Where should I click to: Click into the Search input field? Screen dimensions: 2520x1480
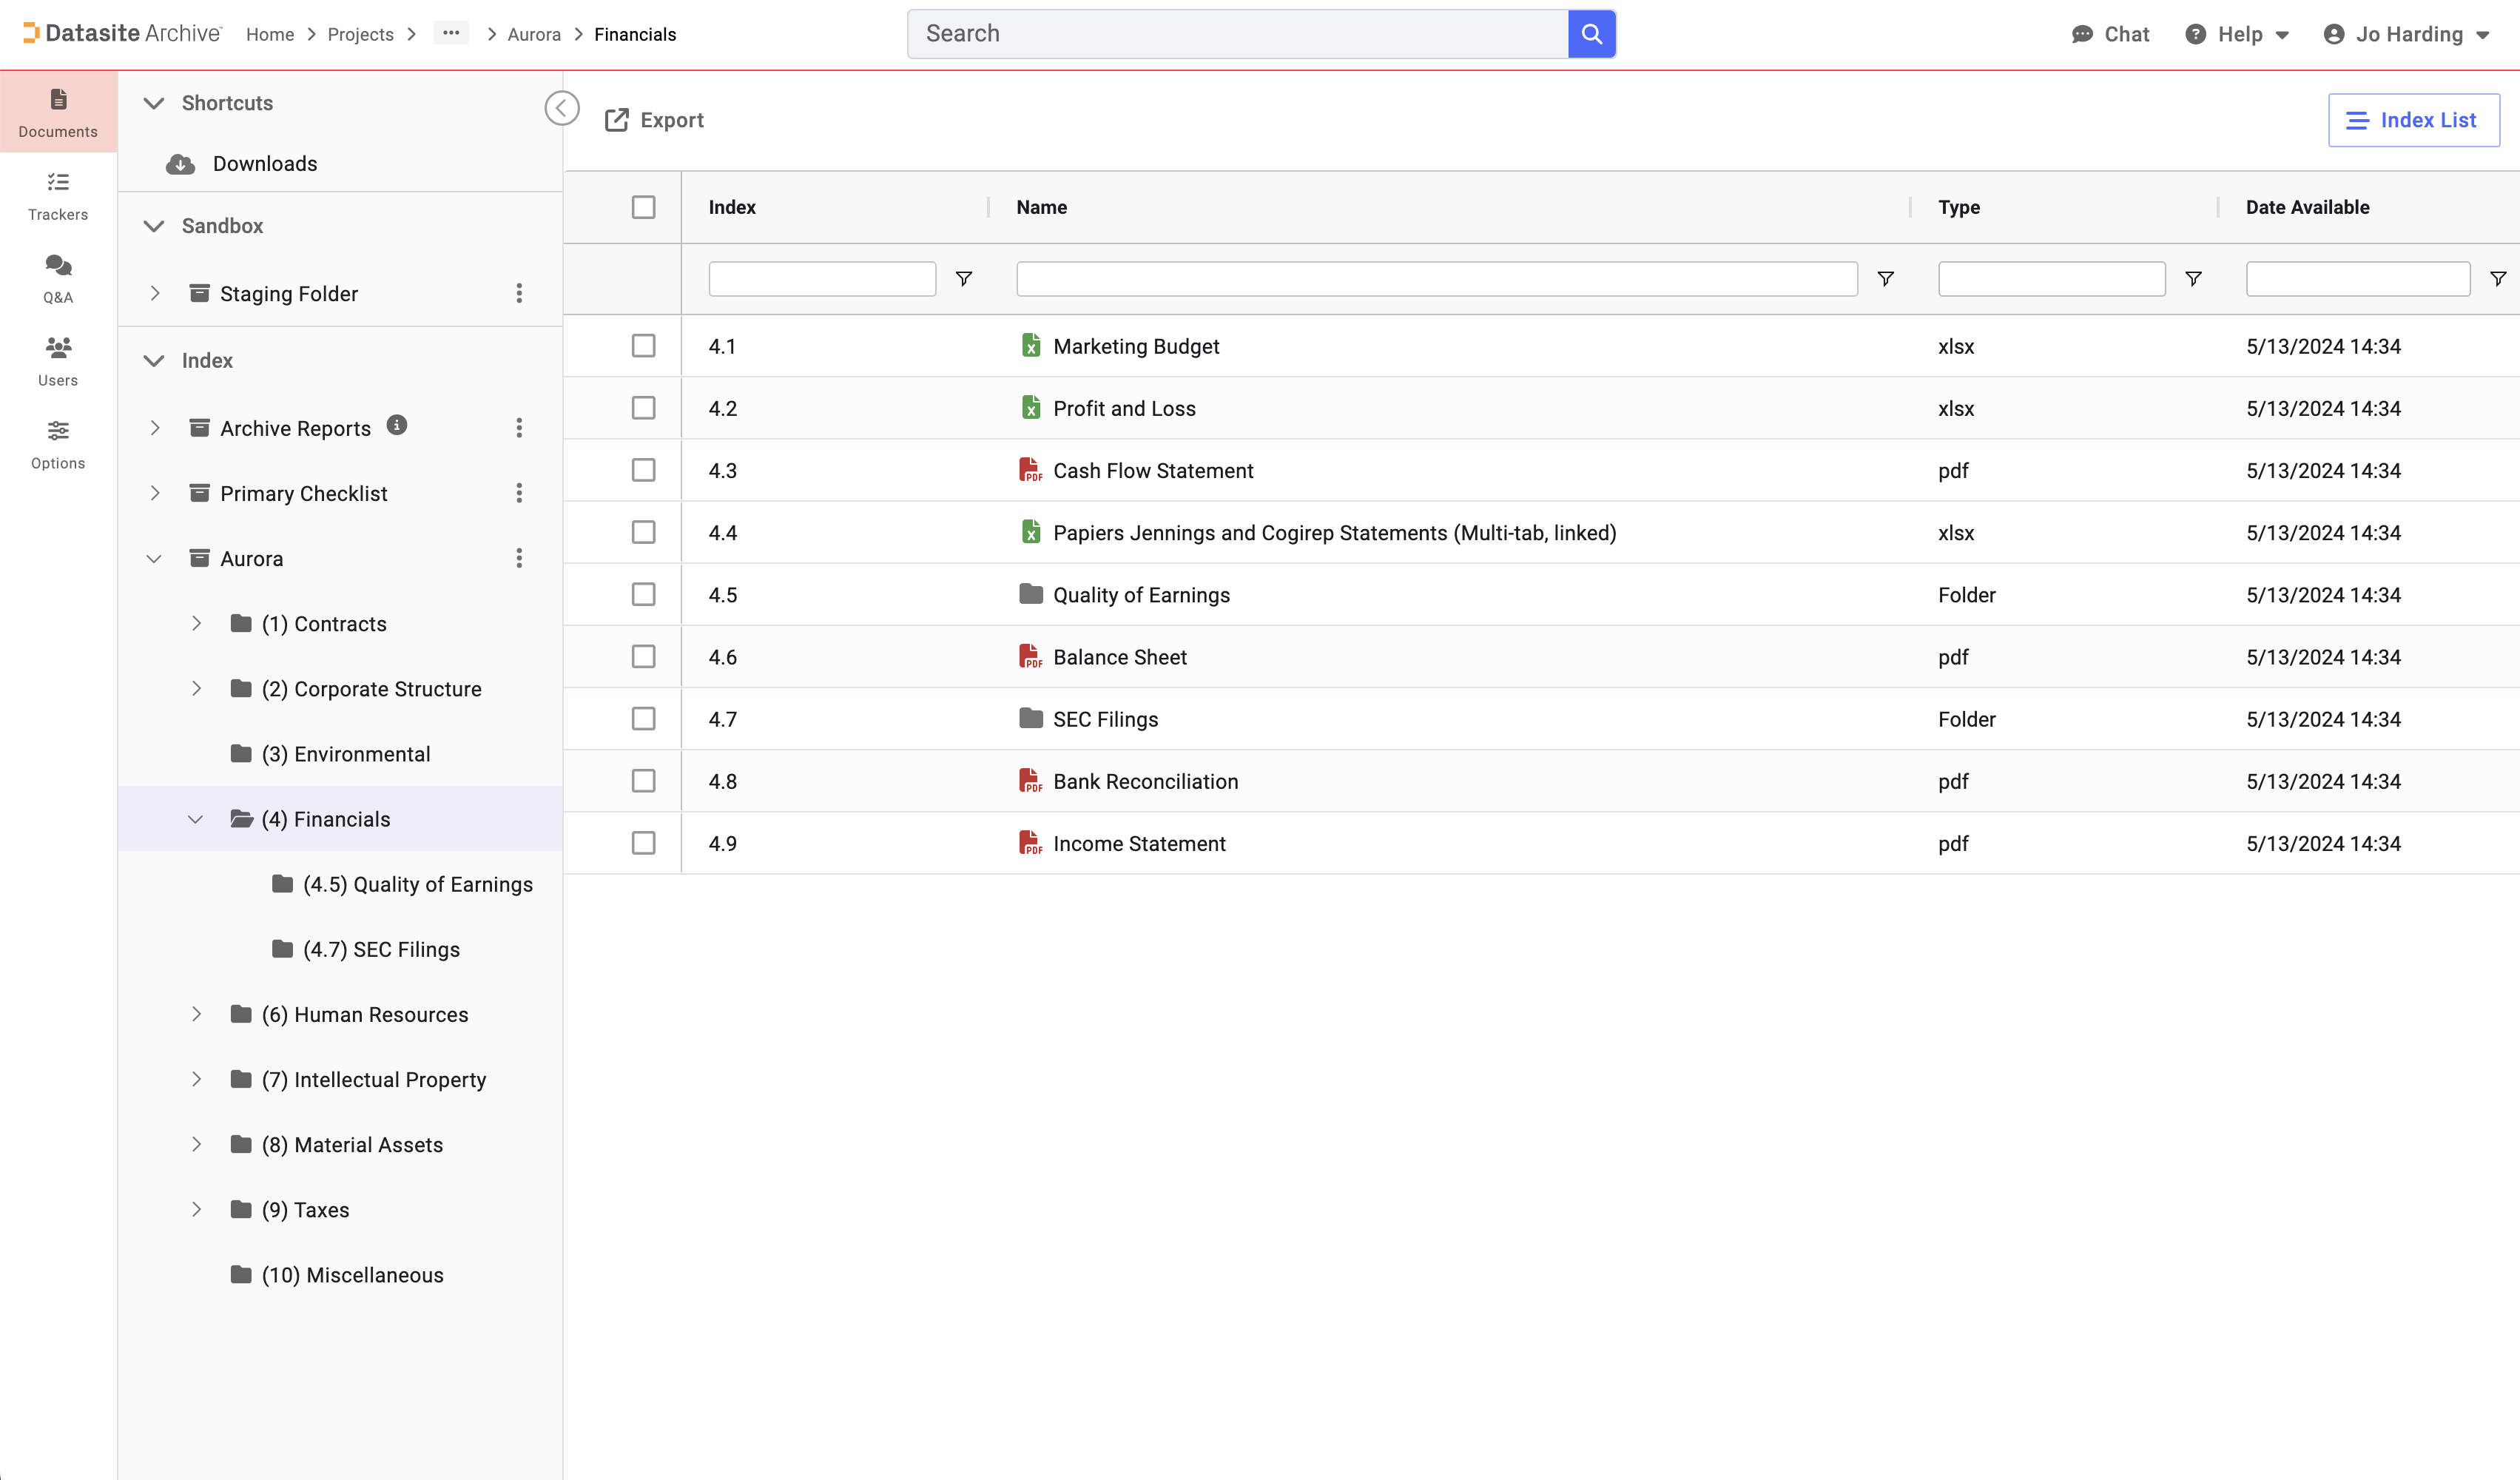[1237, 34]
